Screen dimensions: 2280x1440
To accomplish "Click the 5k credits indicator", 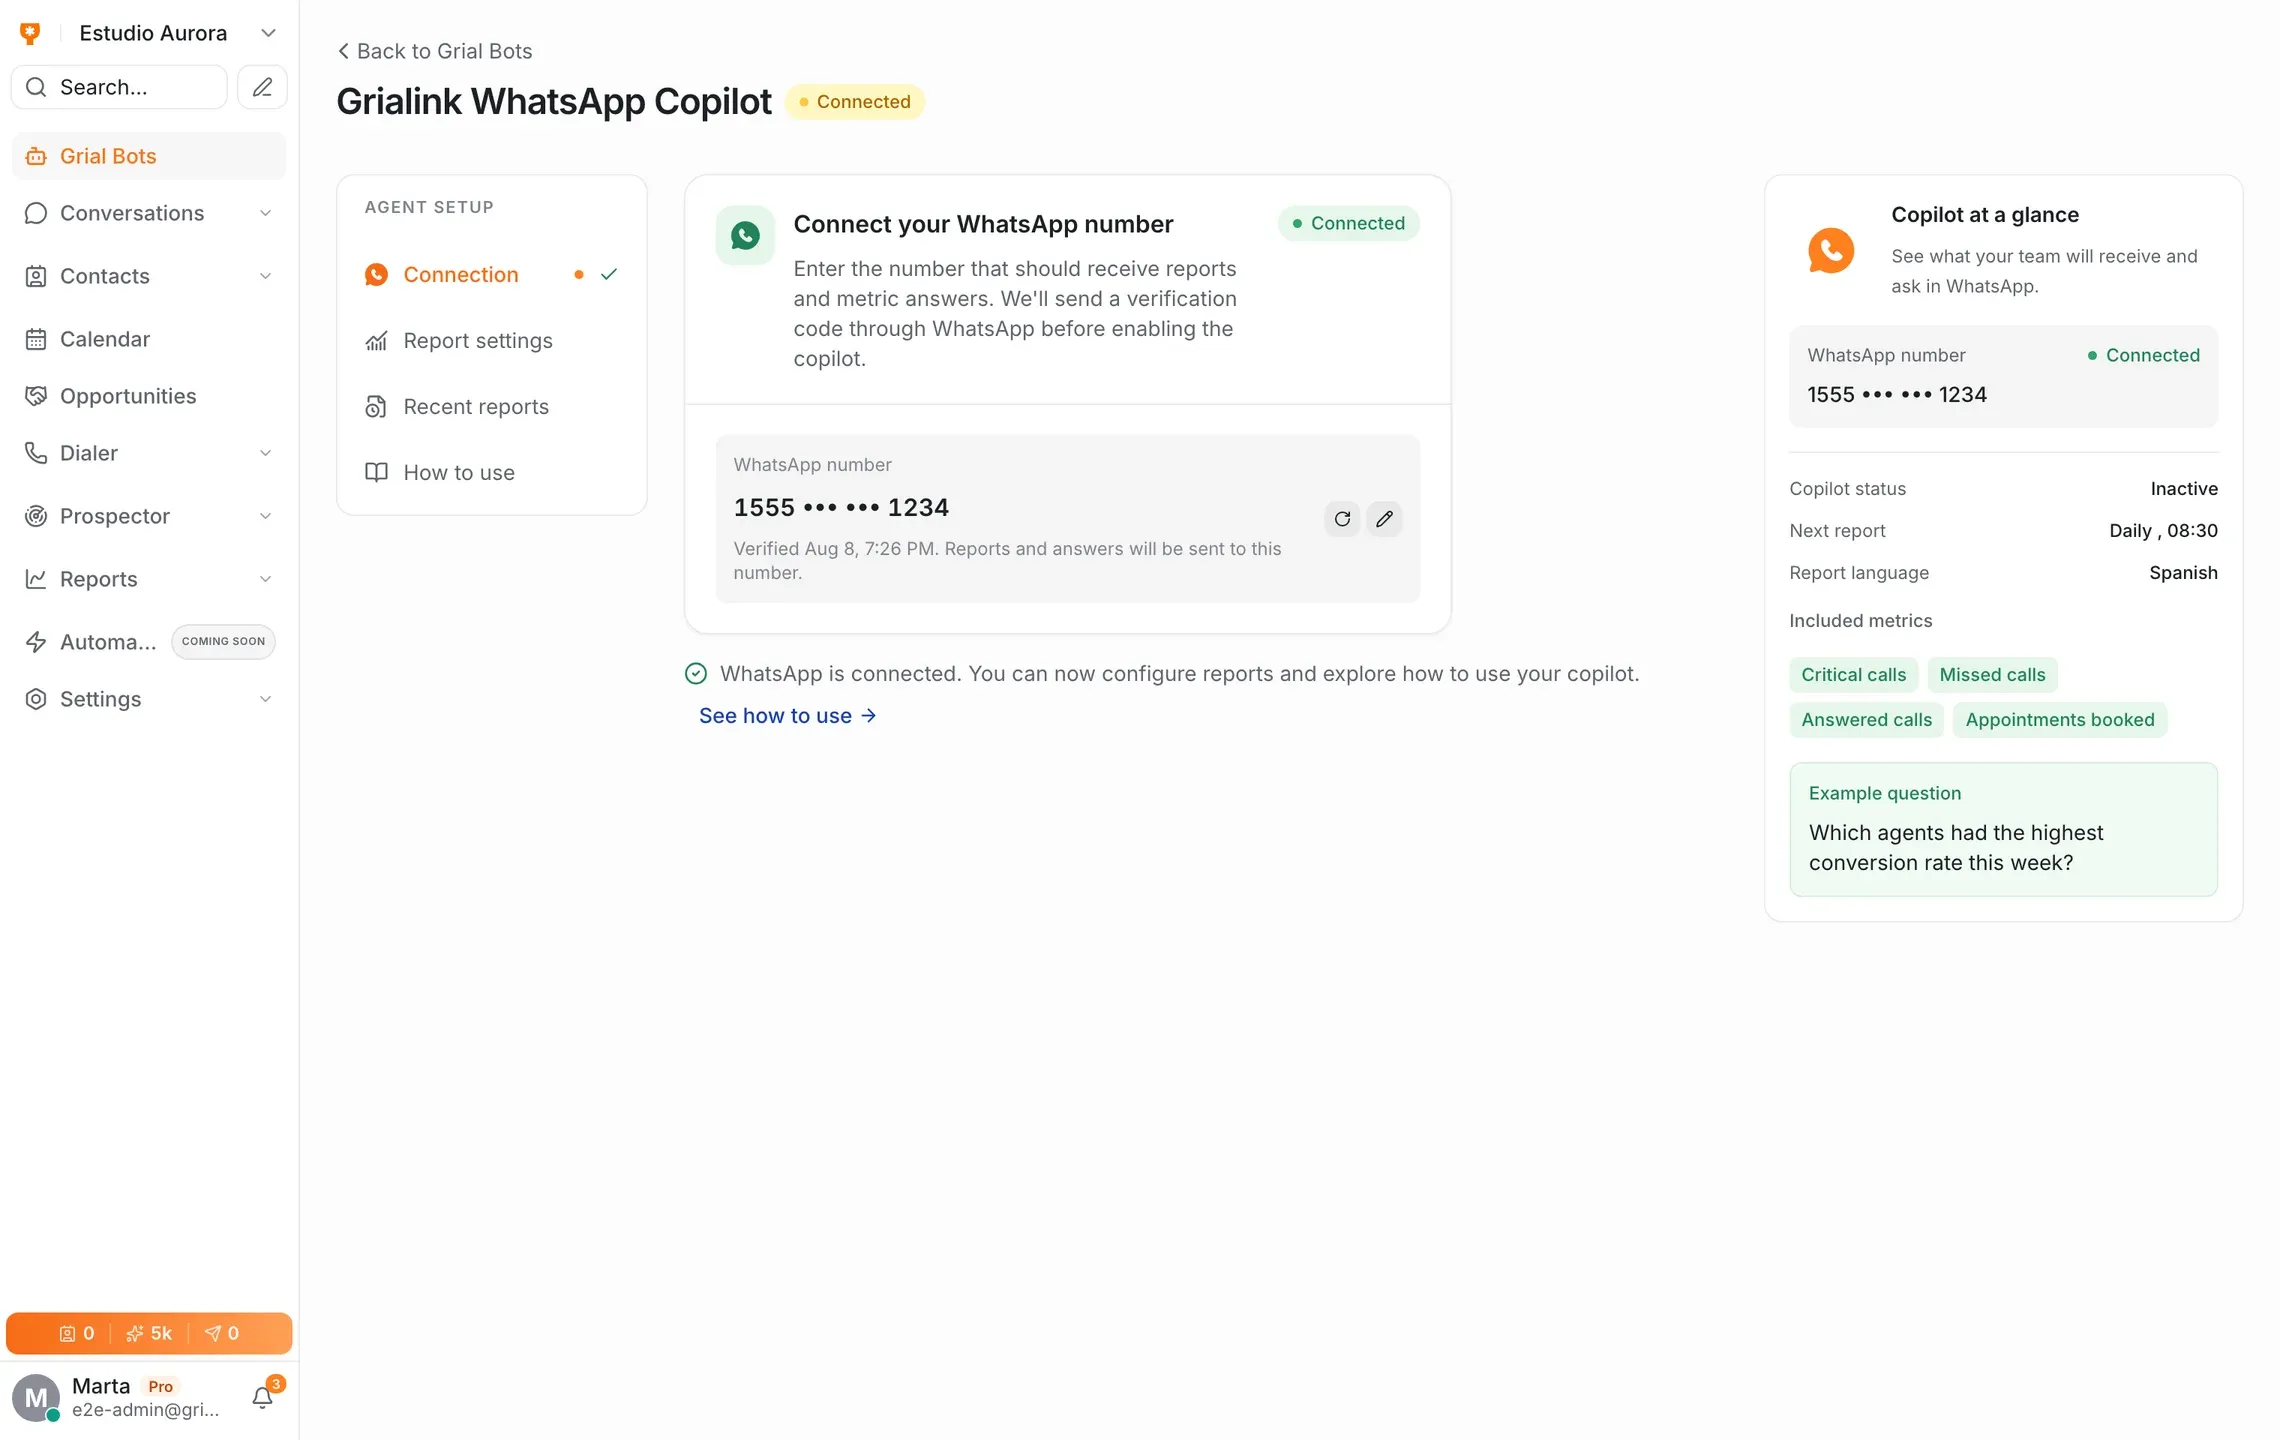I will click(149, 1333).
